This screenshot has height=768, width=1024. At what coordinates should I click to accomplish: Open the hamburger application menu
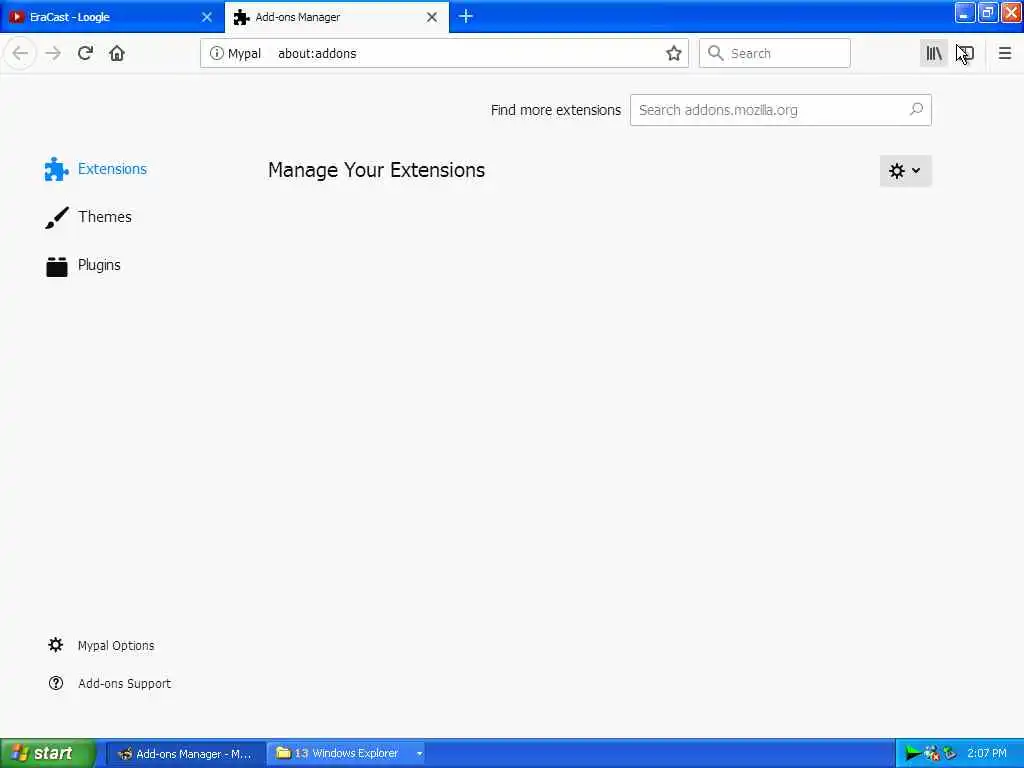point(1004,54)
